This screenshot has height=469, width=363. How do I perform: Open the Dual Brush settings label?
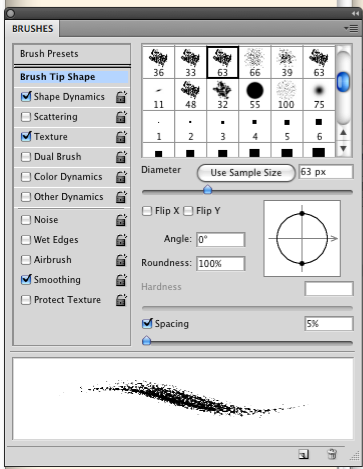[58, 157]
